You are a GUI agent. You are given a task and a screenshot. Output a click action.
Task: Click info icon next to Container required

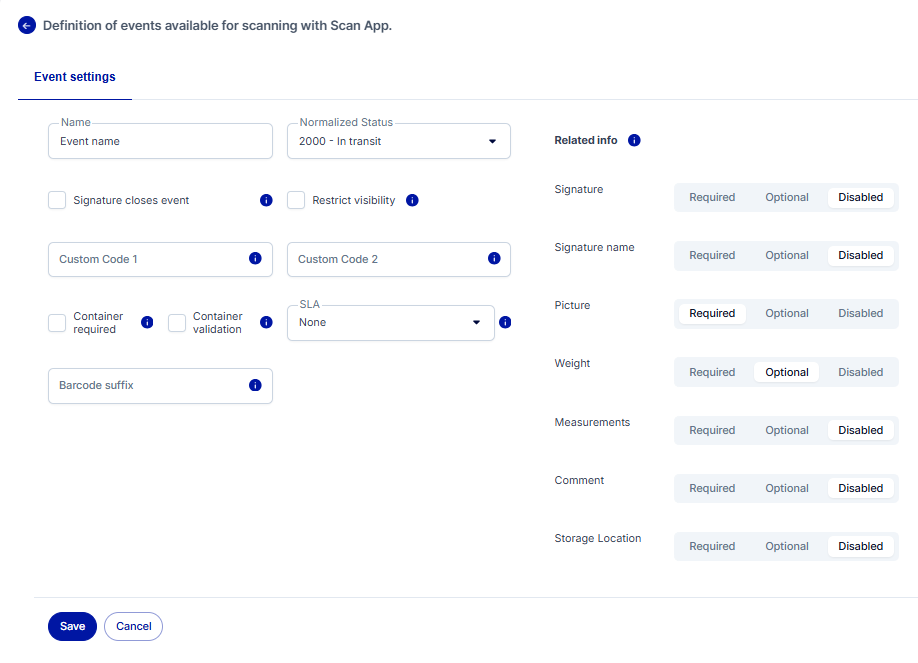147,323
